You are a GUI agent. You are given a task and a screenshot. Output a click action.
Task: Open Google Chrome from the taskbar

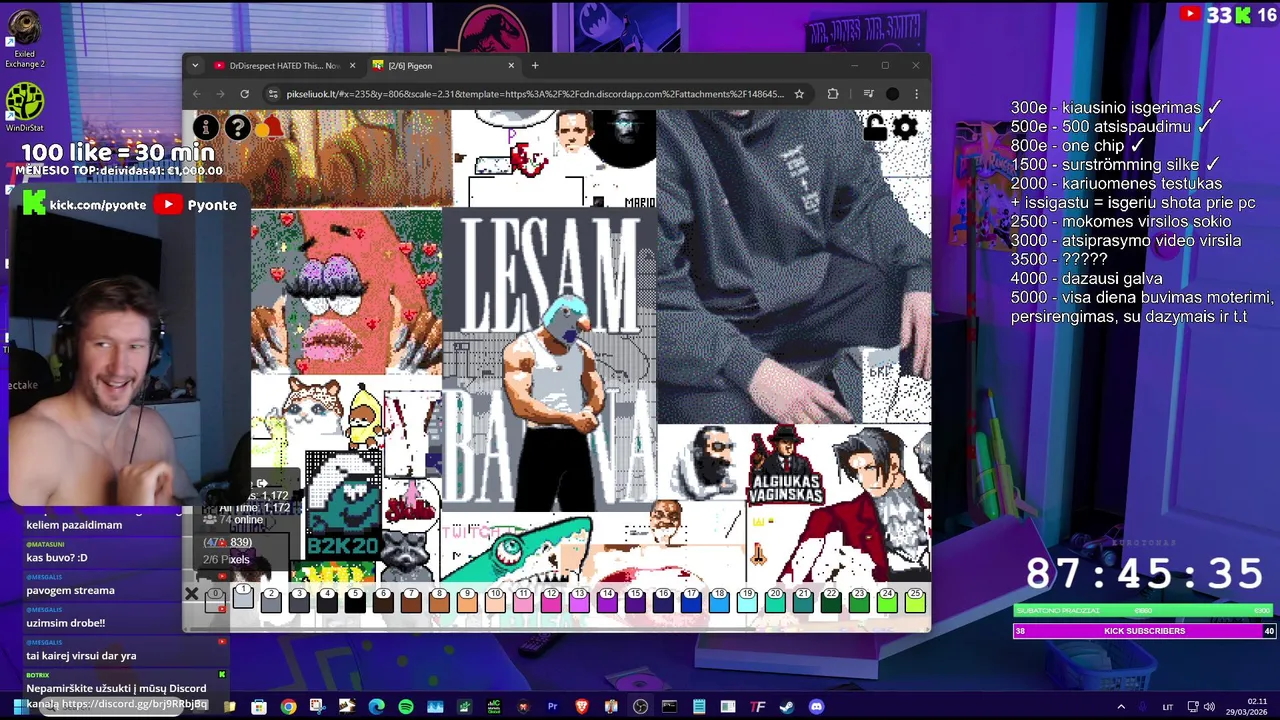[288, 707]
